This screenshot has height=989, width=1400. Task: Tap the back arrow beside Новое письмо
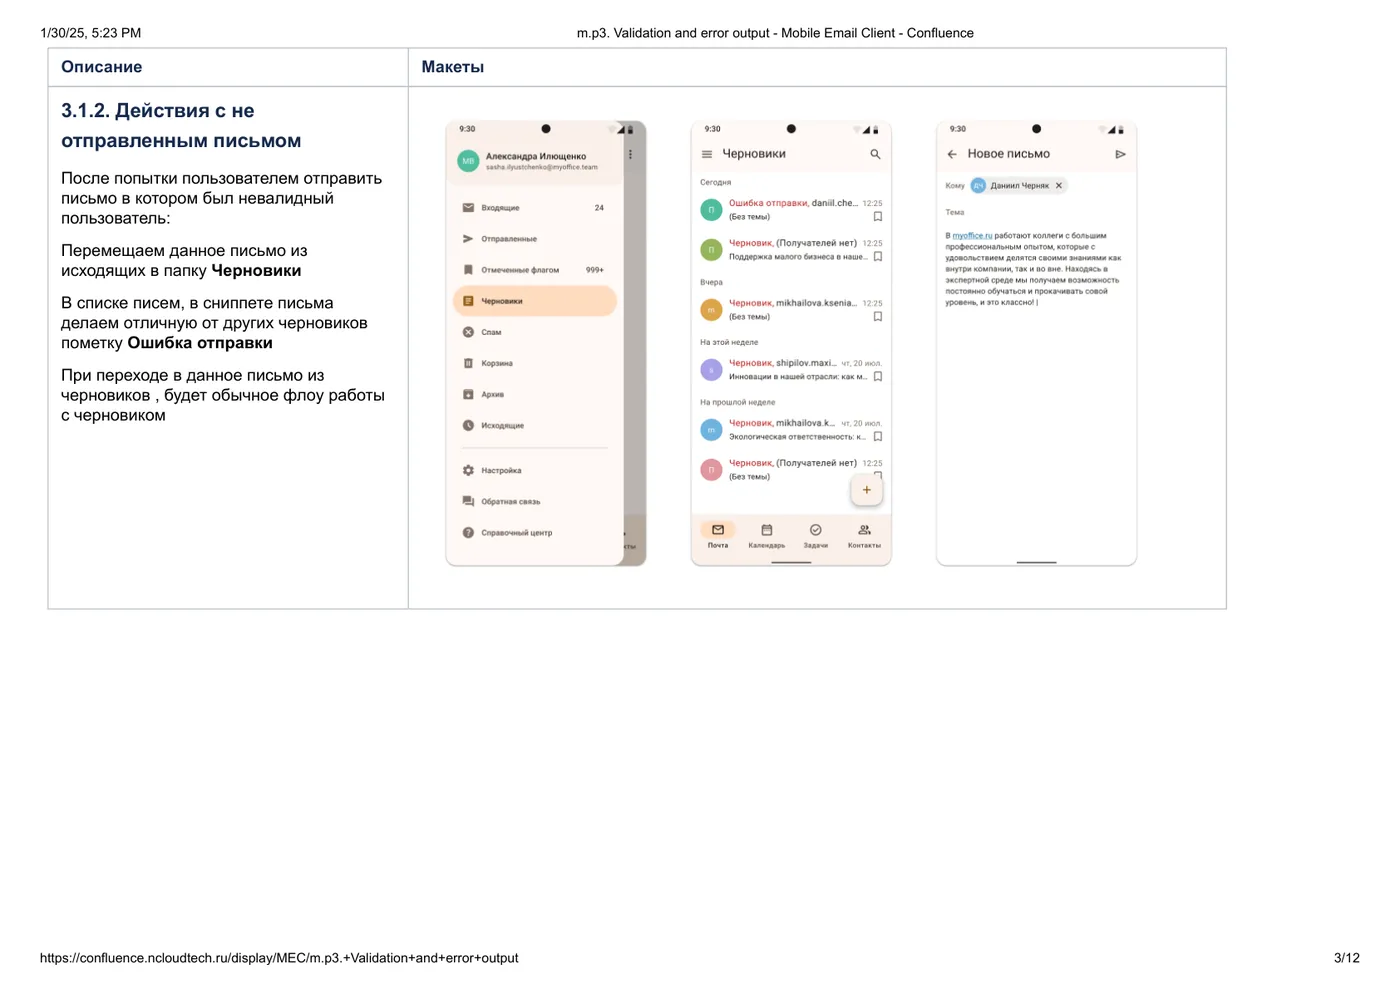pyautogui.click(x=952, y=154)
